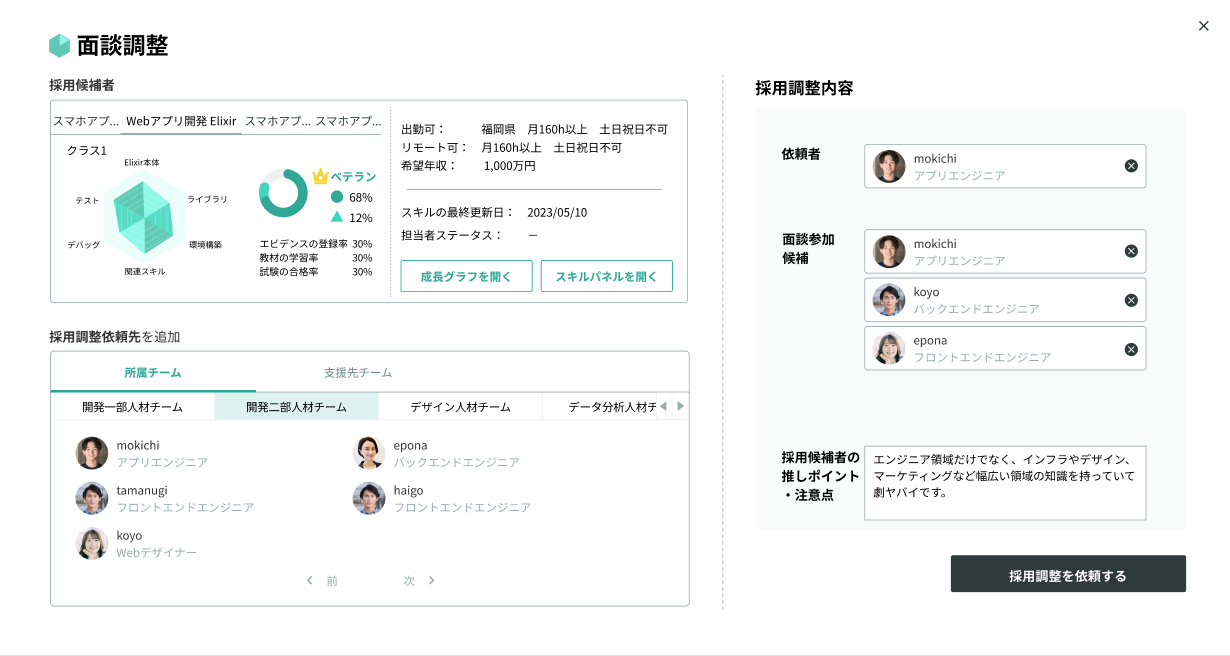Remove mokichi from 面談参加候補 list
The image size is (1230, 656).
[x=1131, y=251]
